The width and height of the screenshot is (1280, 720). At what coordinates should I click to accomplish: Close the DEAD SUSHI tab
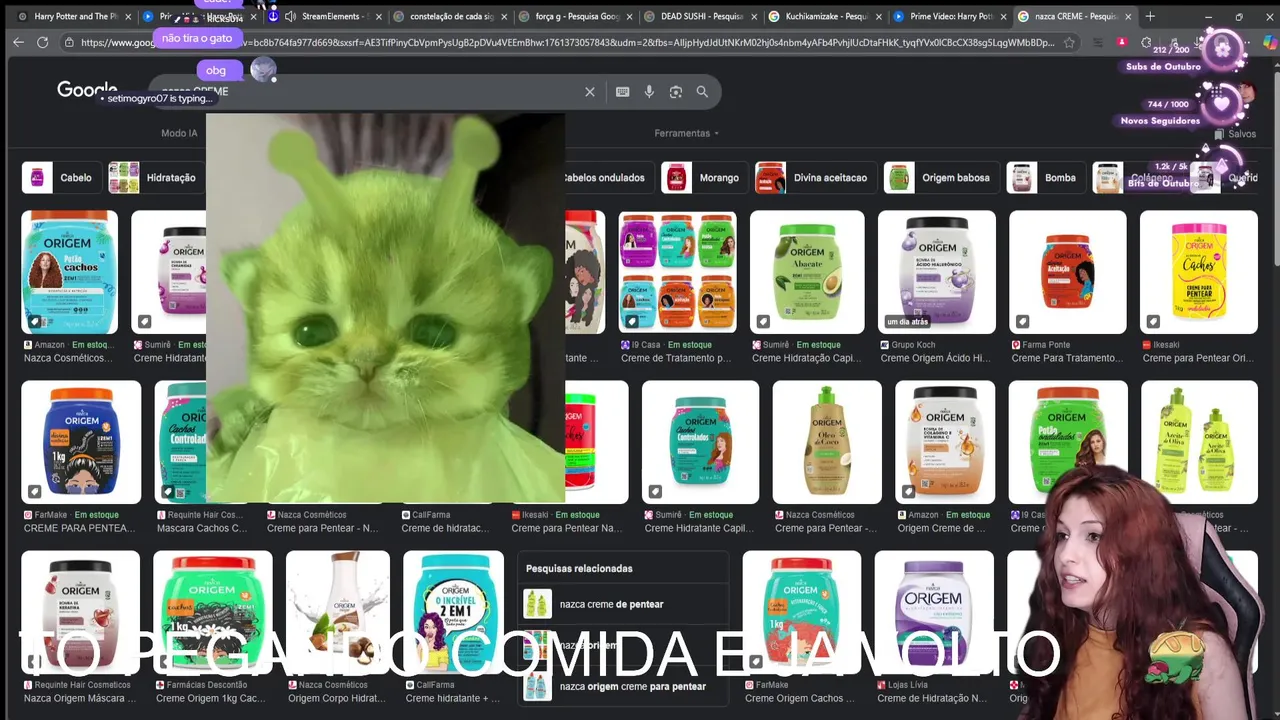point(754,16)
